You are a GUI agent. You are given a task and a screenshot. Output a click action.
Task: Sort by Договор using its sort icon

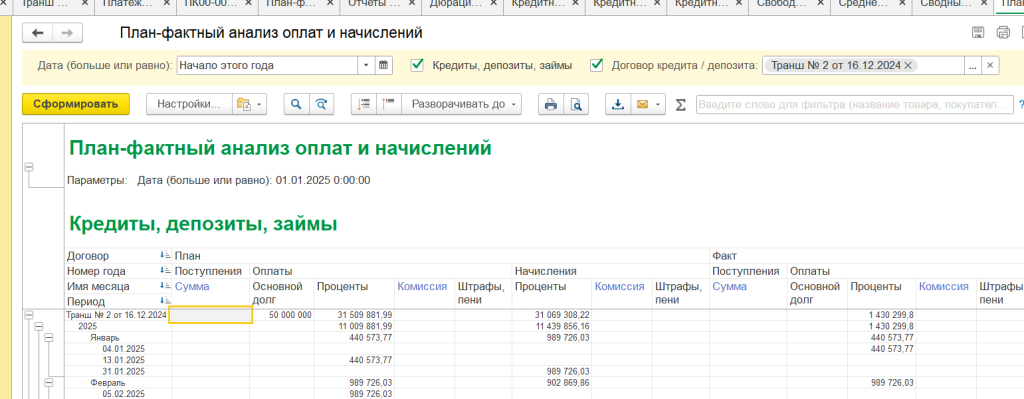coord(164,256)
